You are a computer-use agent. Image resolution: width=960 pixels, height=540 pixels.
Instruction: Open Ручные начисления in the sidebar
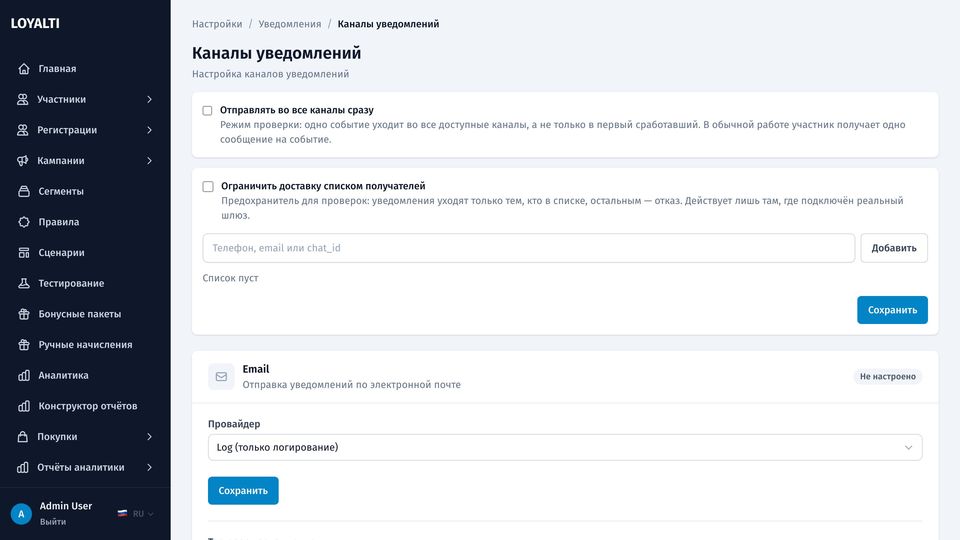coord(85,345)
